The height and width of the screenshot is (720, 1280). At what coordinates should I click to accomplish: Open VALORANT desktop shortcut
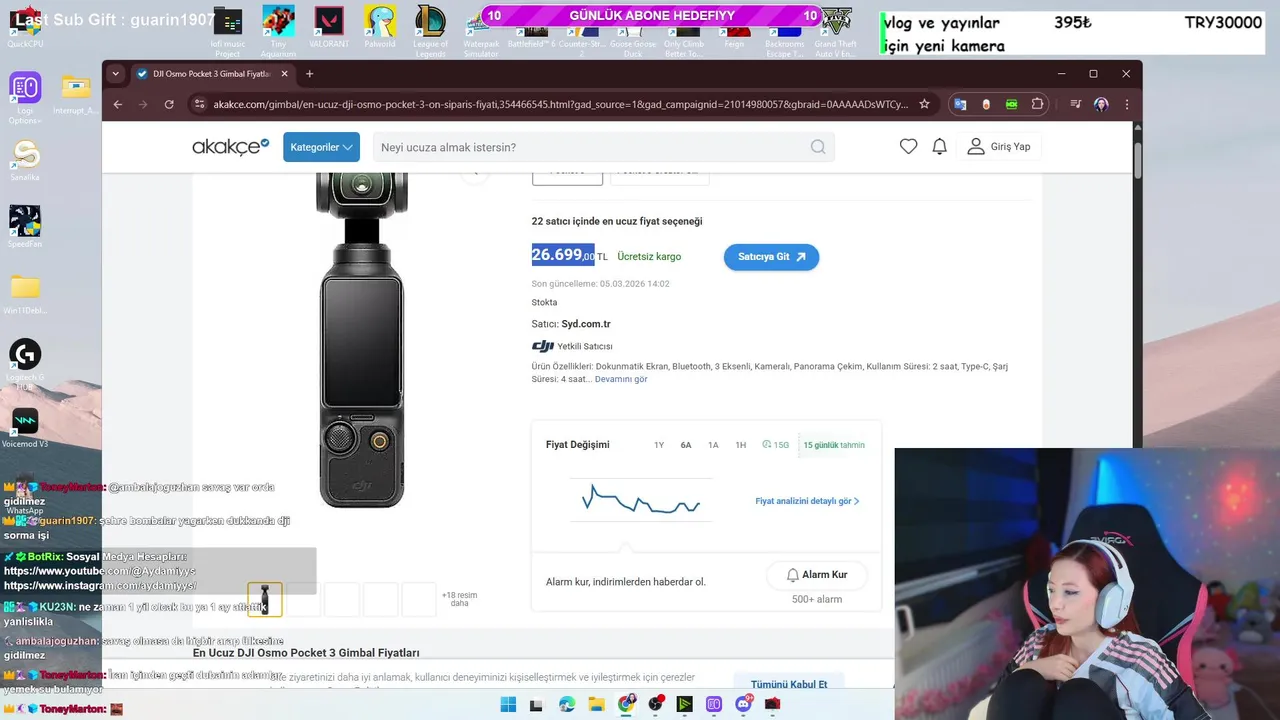[329, 30]
